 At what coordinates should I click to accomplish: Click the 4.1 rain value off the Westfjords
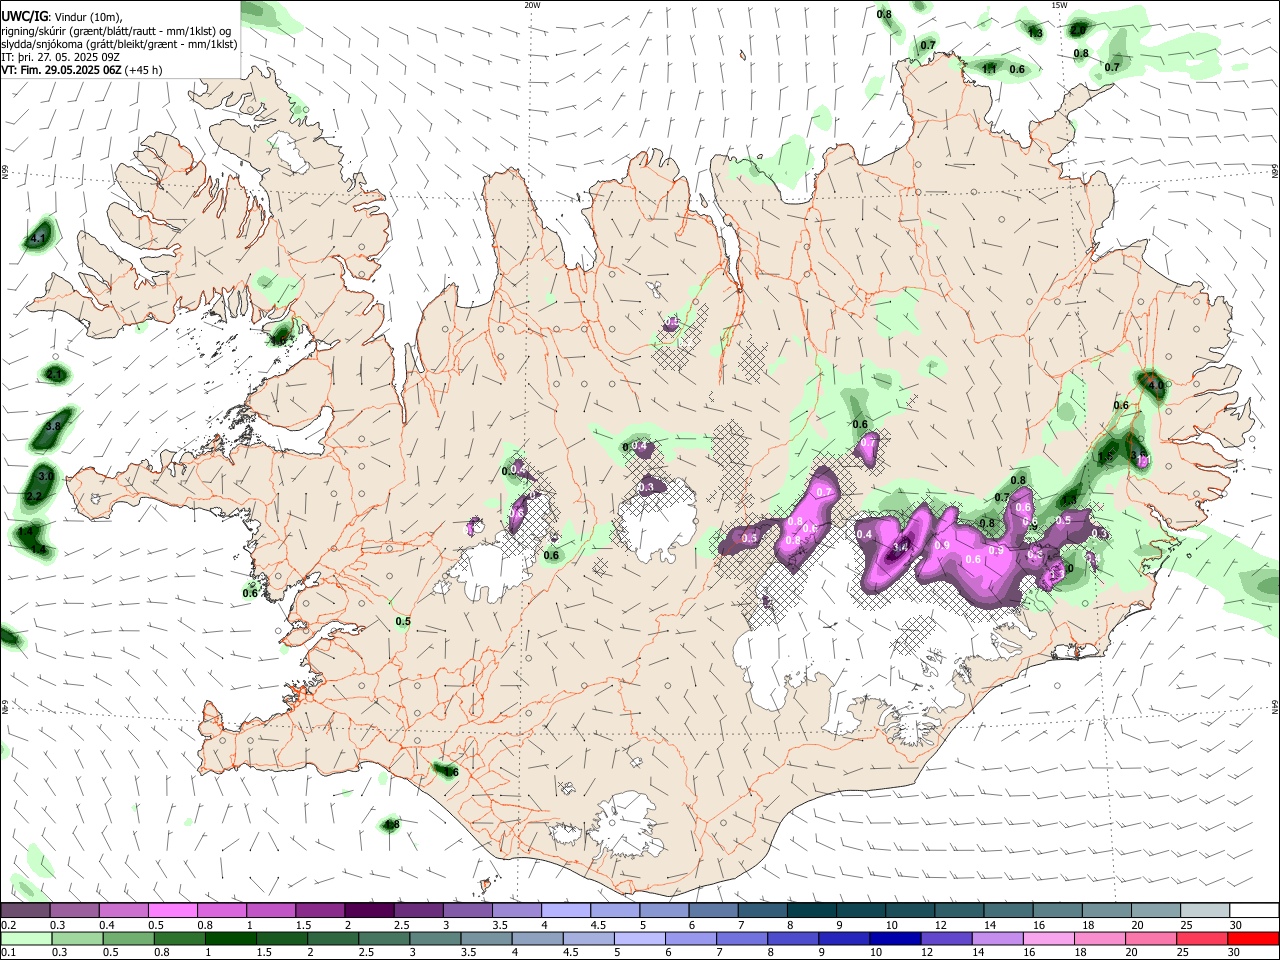(38, 238)
